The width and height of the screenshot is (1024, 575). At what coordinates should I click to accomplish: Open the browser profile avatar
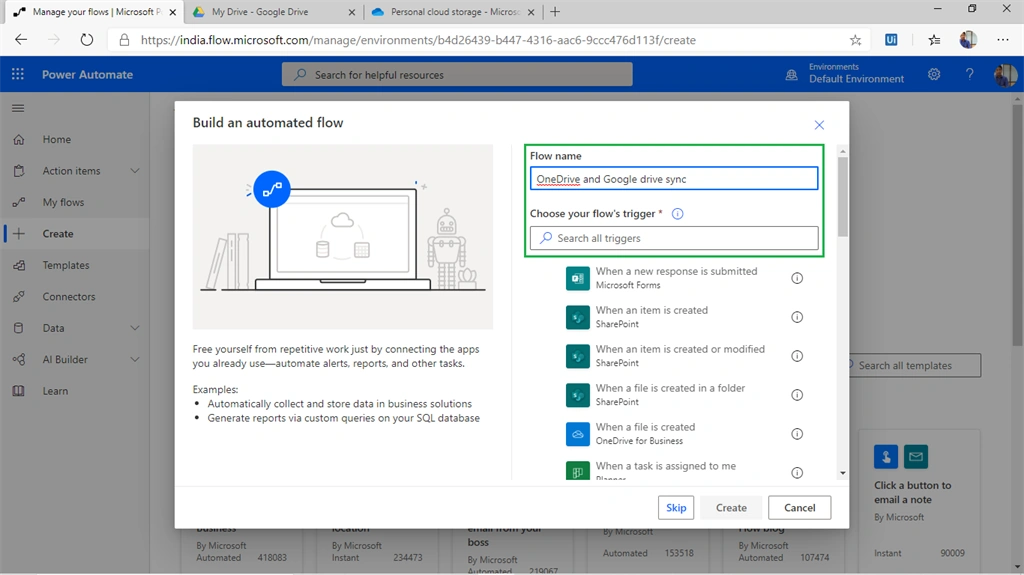[x=968, y=40]
